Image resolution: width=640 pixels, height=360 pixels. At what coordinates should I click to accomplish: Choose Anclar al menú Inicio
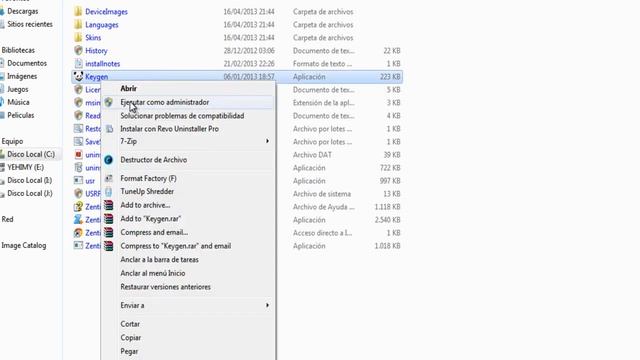[x=153, y=273]
